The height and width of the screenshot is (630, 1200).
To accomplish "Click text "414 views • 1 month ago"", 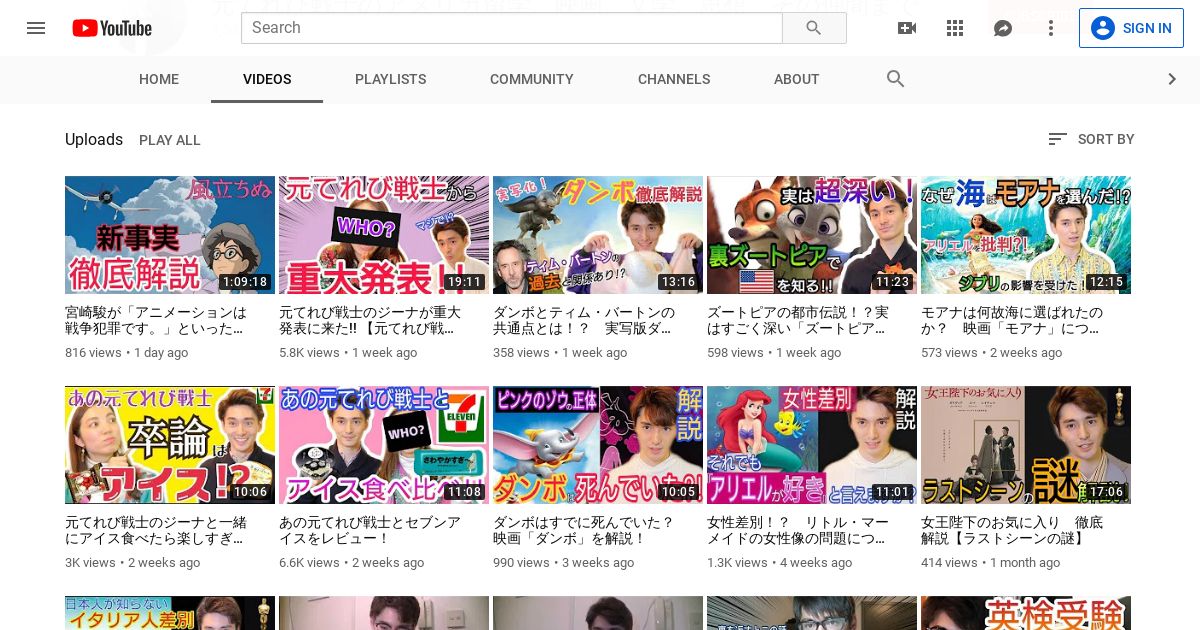I will tap(991, 563).
